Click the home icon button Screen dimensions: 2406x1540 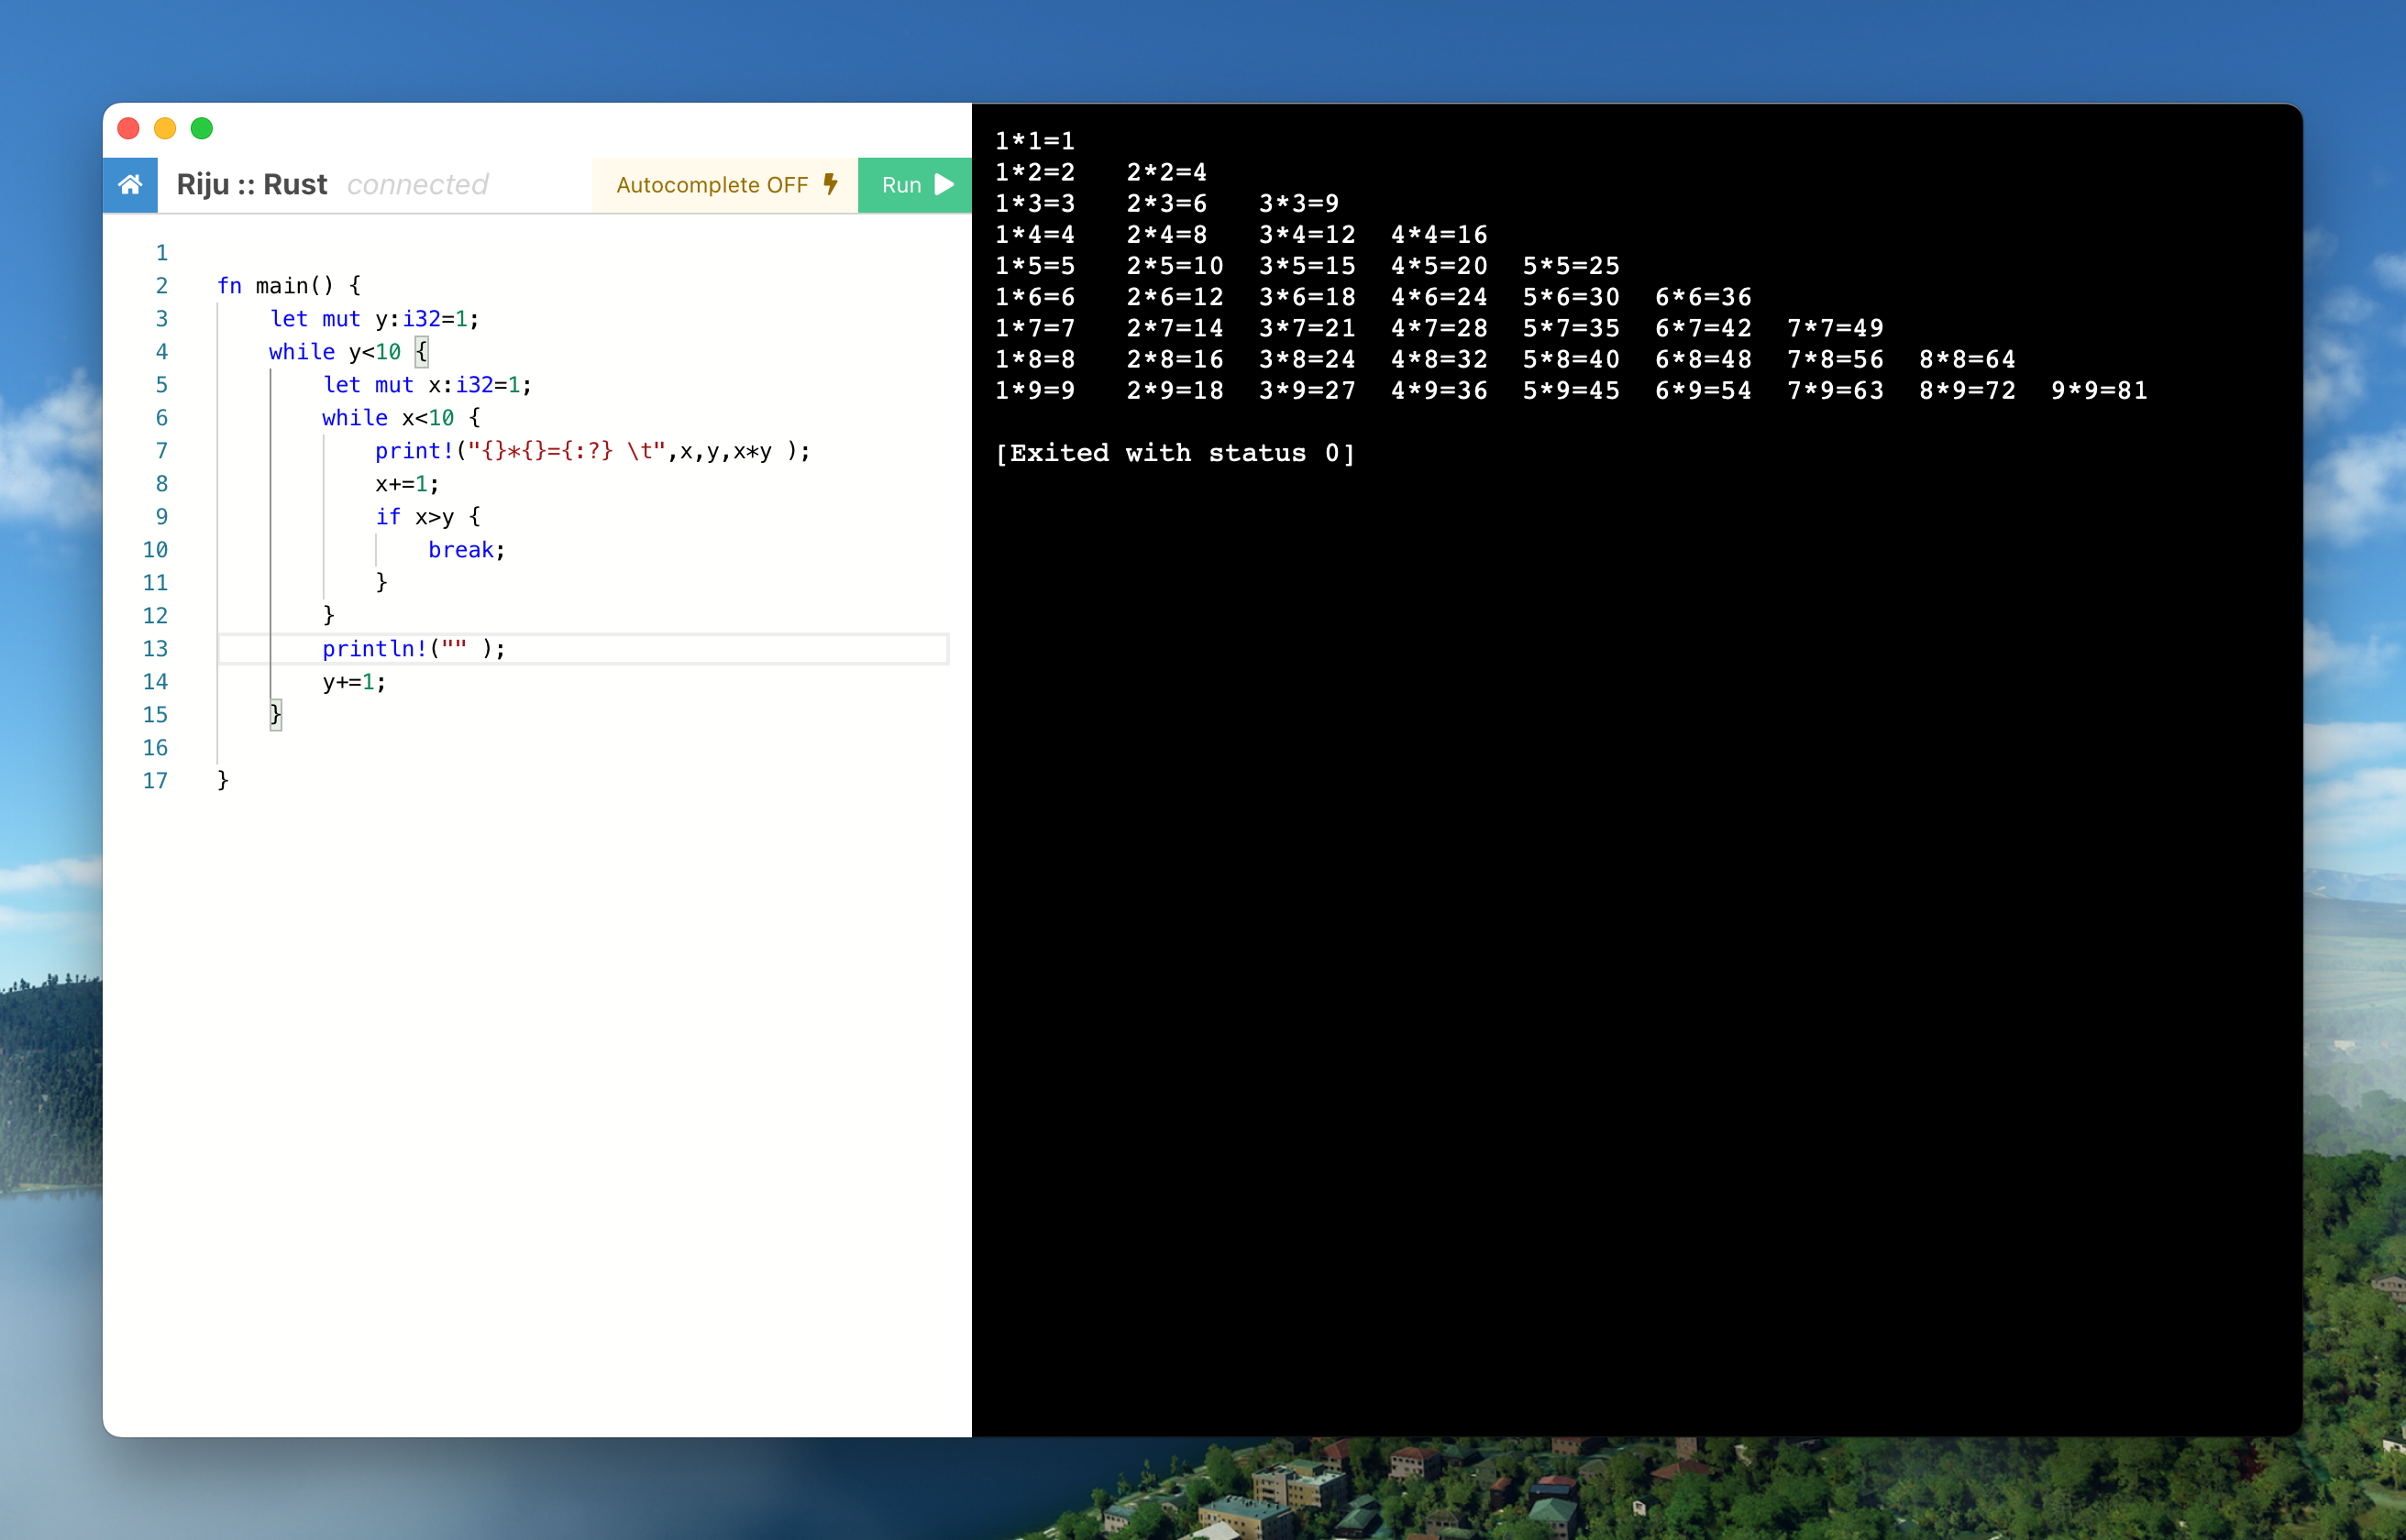[130, 185]
